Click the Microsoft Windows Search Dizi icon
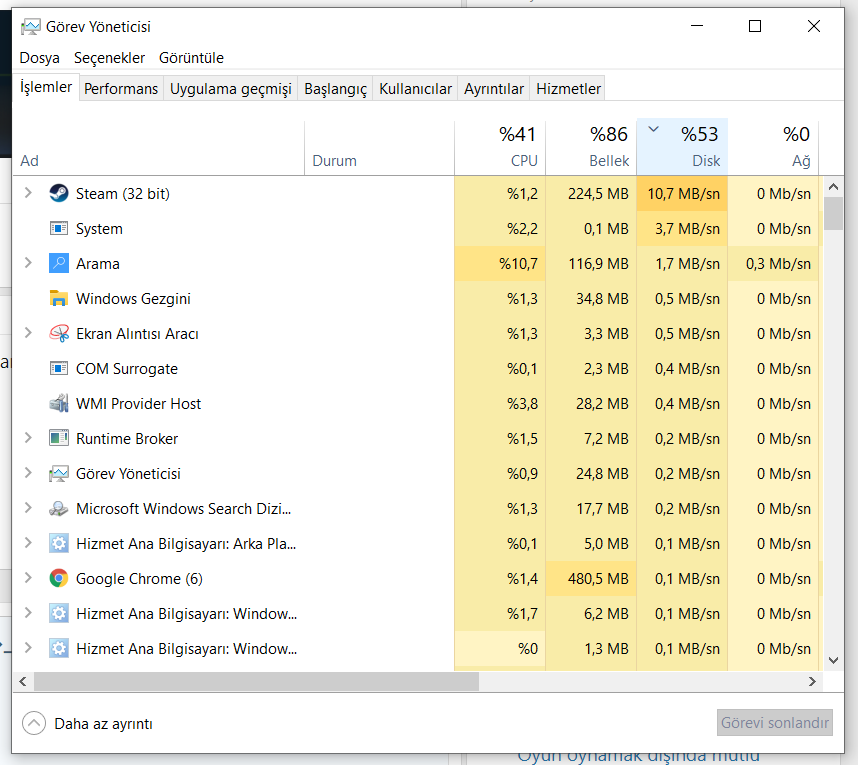 click(59, 508)
